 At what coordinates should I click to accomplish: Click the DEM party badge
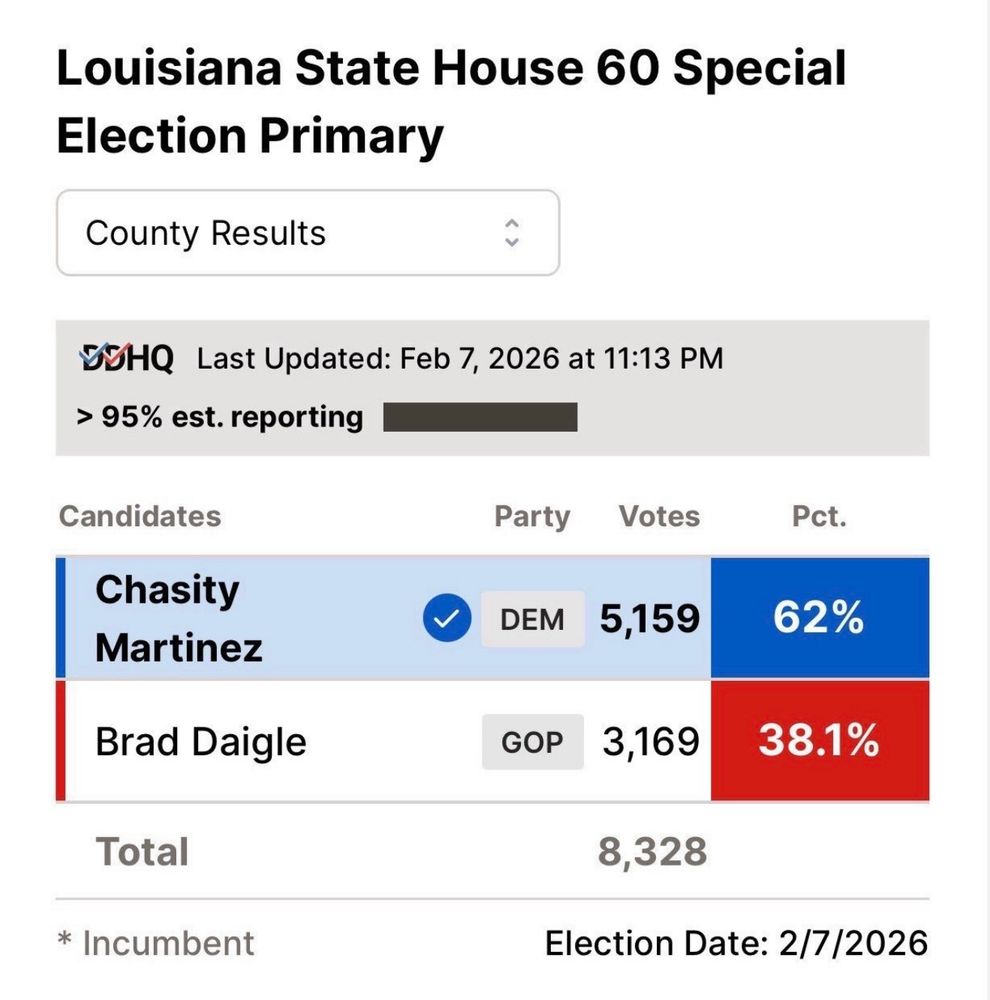click(x=532, y=620)
